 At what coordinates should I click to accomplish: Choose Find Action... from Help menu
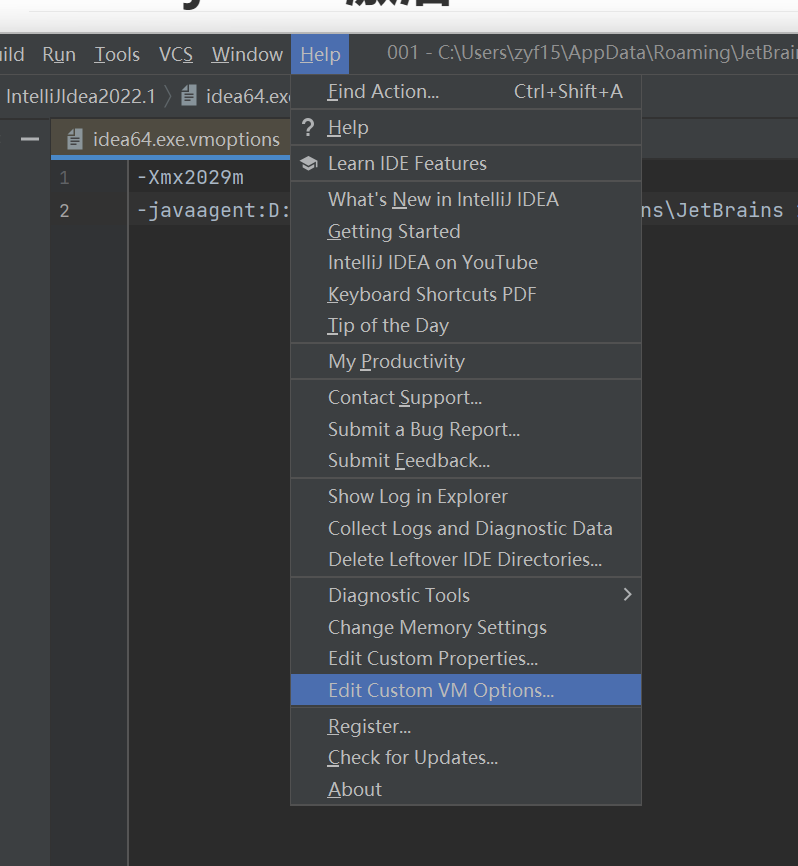[383, 92]
